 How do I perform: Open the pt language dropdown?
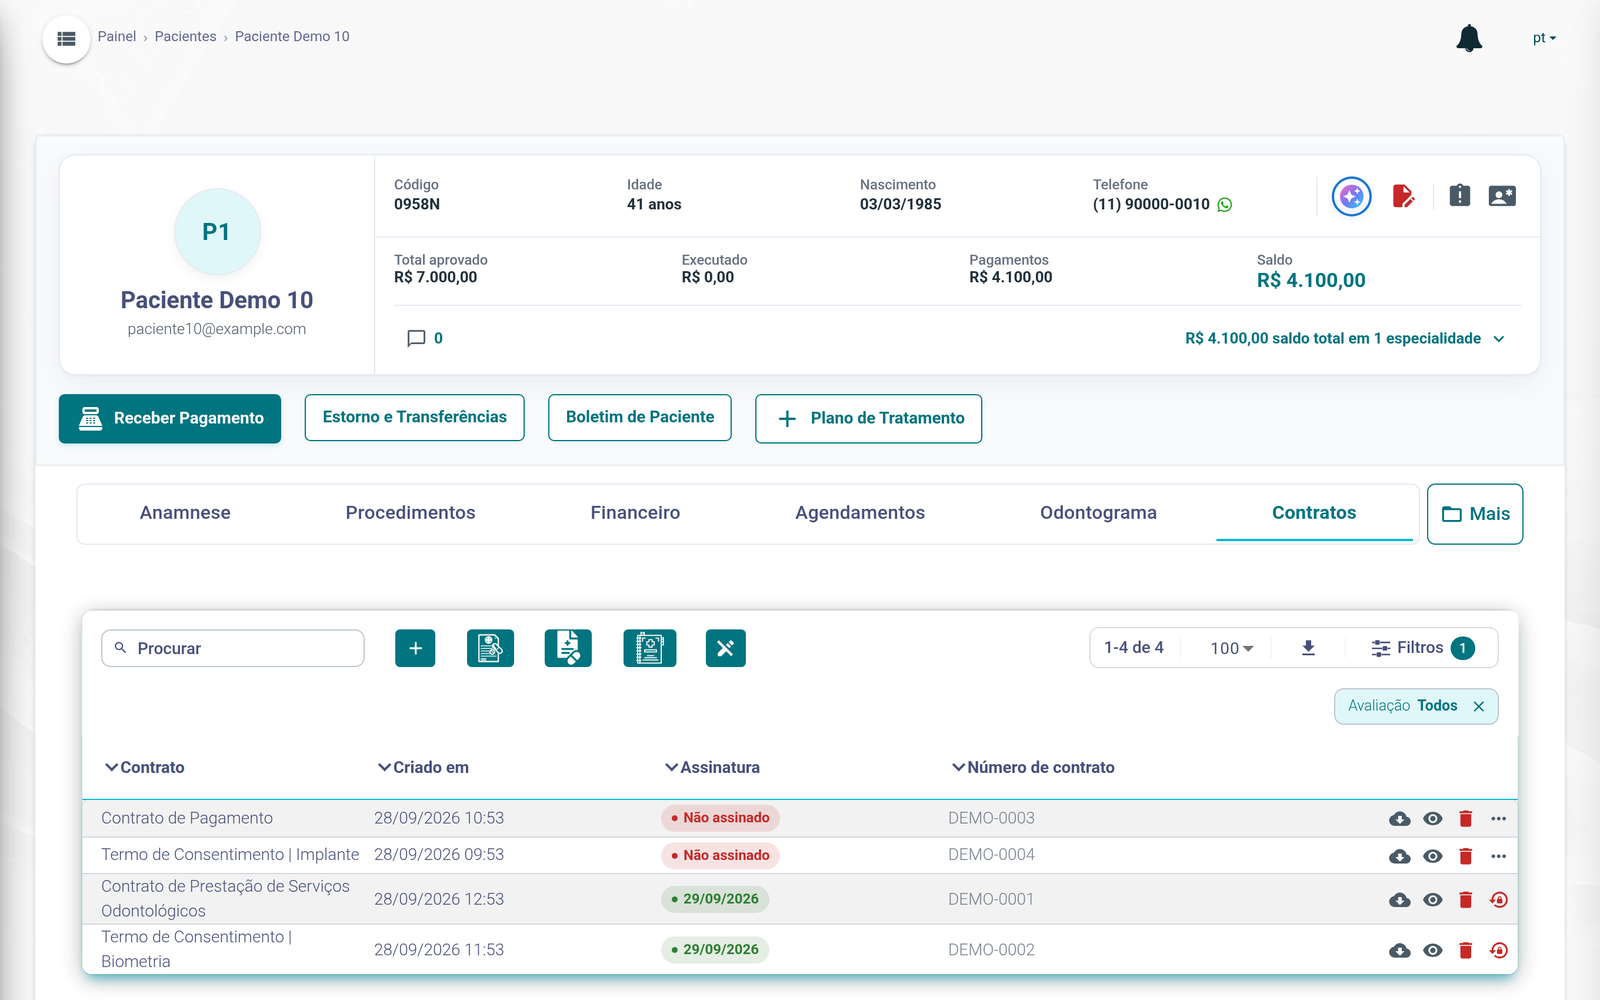pyautogui.click(x=1544, y=38)
